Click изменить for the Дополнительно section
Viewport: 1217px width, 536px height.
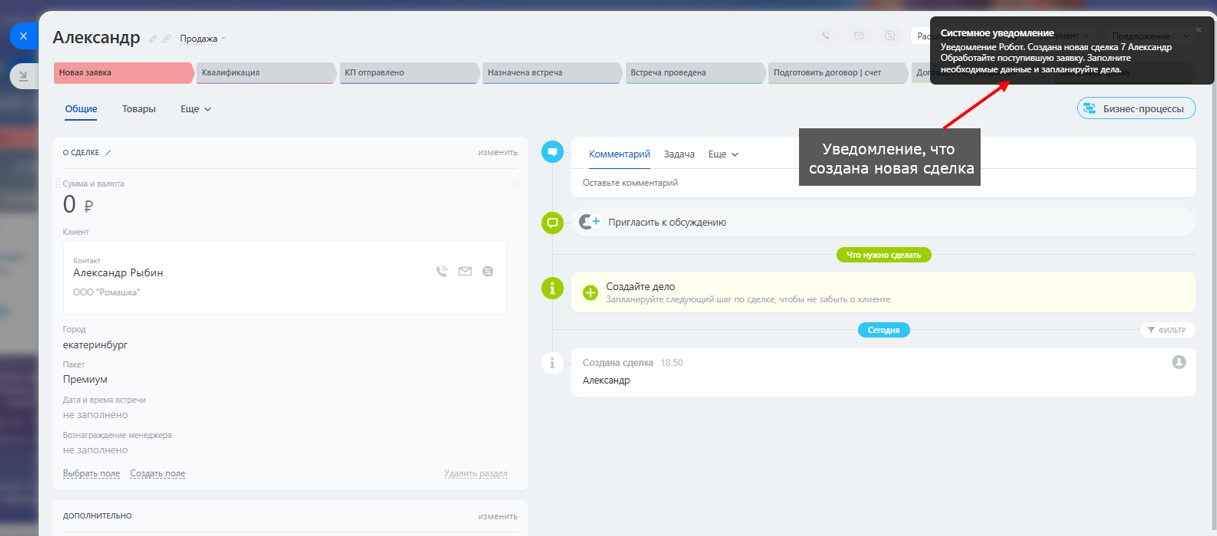coord(497,516)
